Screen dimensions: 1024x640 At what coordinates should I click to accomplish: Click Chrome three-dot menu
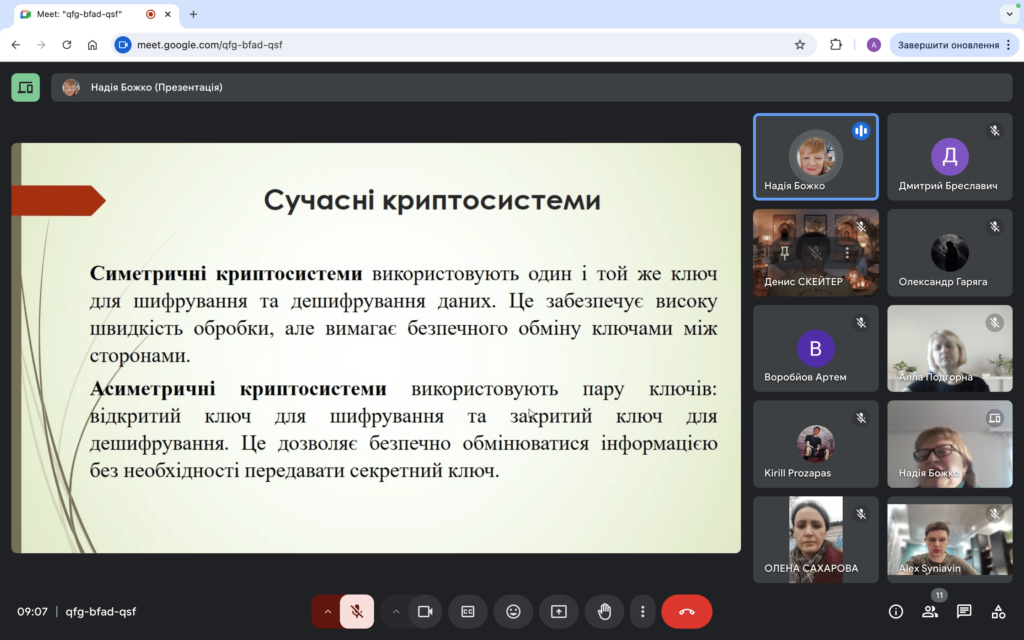coord(1008,45)
